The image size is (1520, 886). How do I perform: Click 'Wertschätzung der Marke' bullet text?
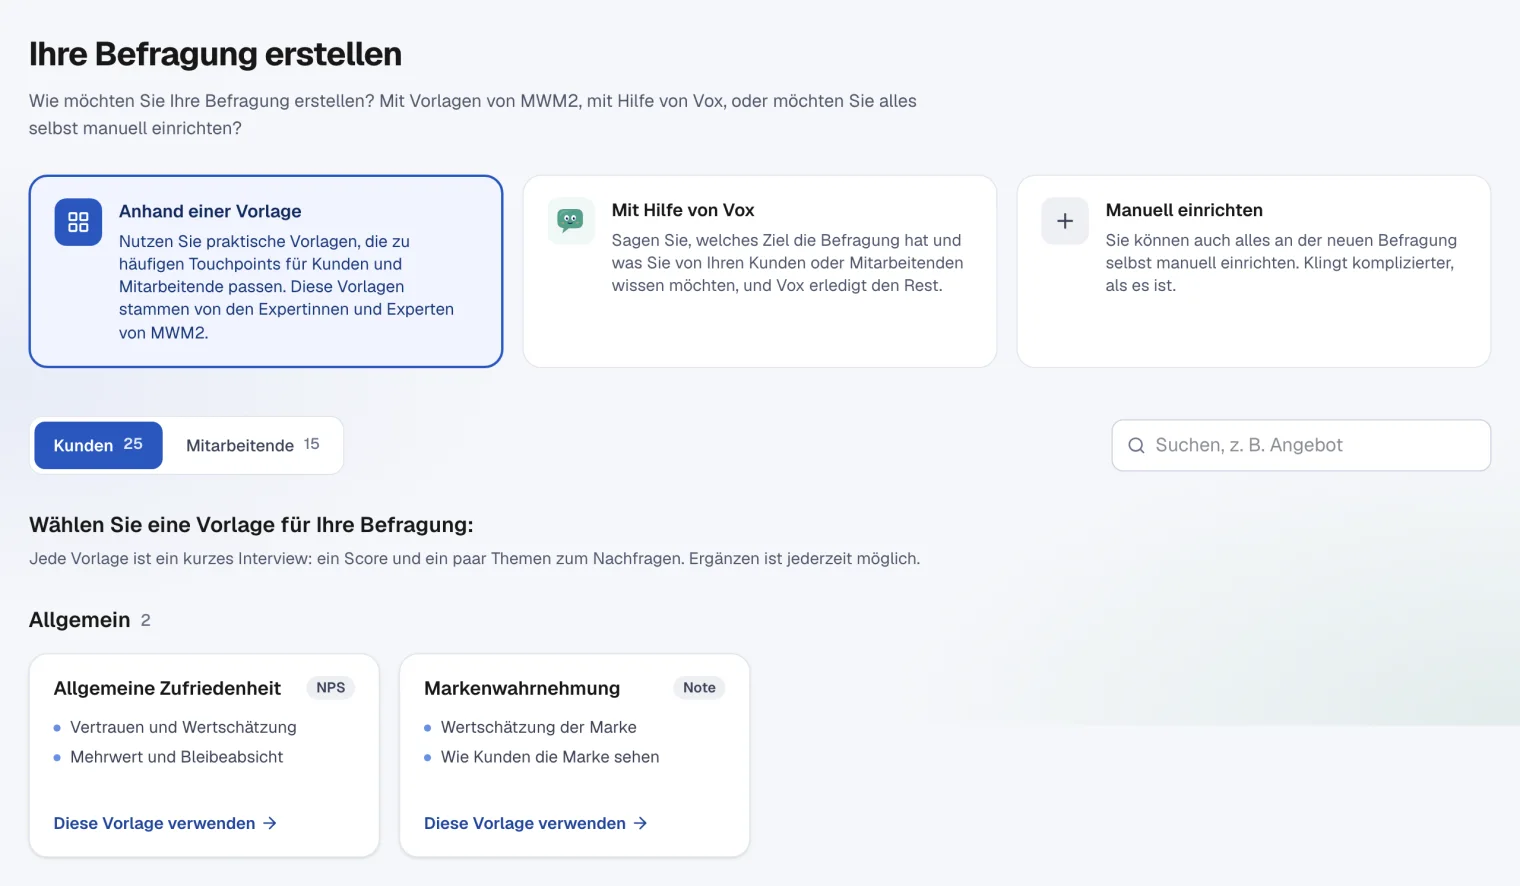[x=538, y=727]
